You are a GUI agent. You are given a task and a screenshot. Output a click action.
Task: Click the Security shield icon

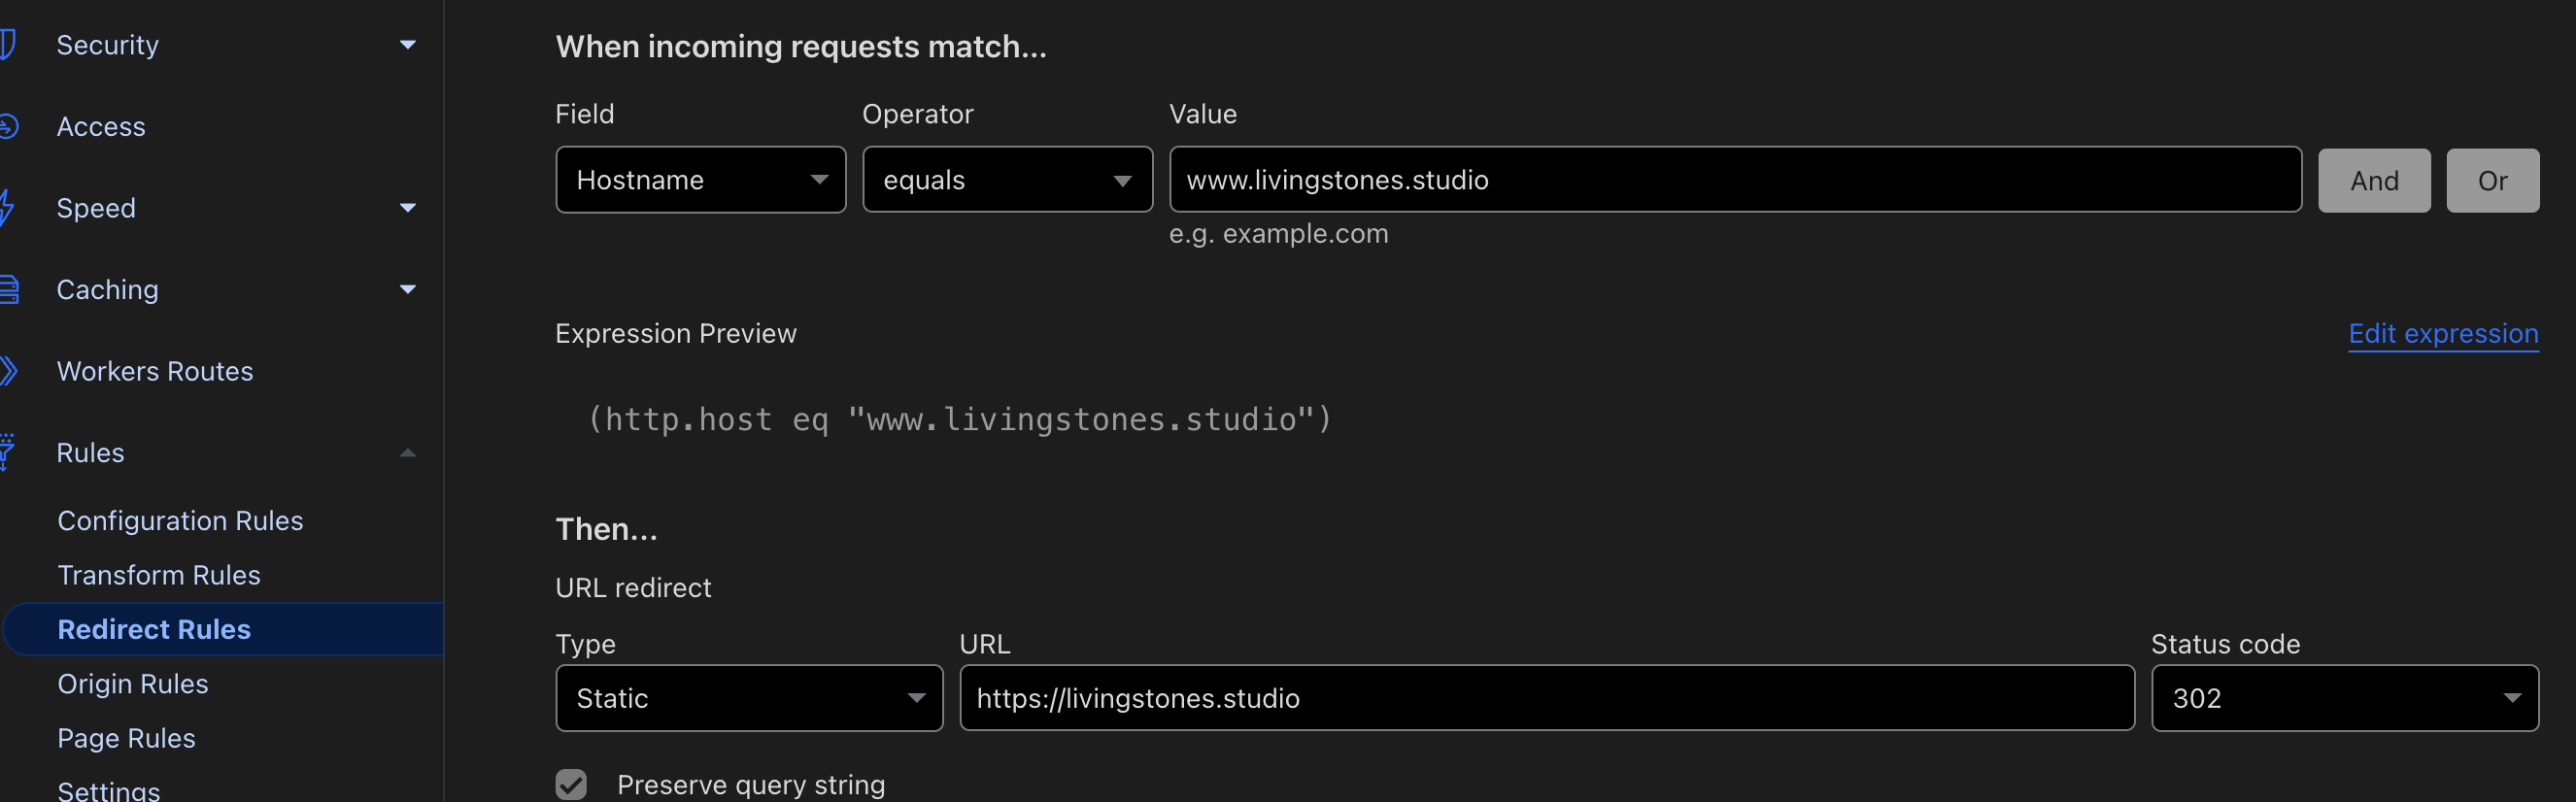pos(8,45)
